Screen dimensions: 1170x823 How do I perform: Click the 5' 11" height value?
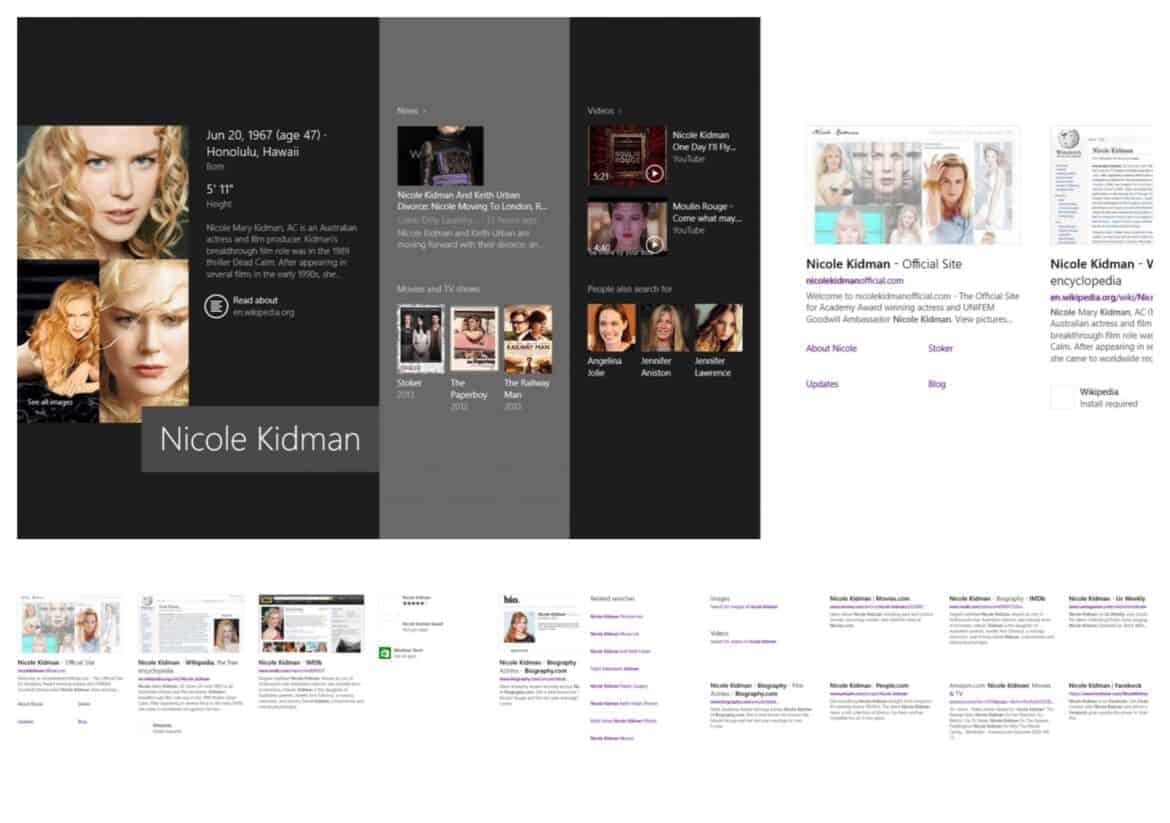220,190
